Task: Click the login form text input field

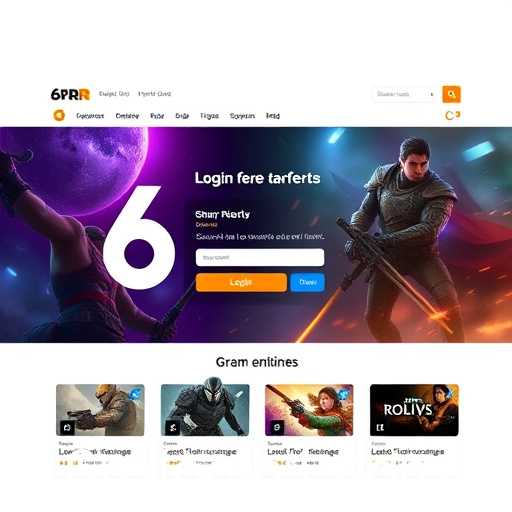Action: pyautogui.click(x=260, y=257)
